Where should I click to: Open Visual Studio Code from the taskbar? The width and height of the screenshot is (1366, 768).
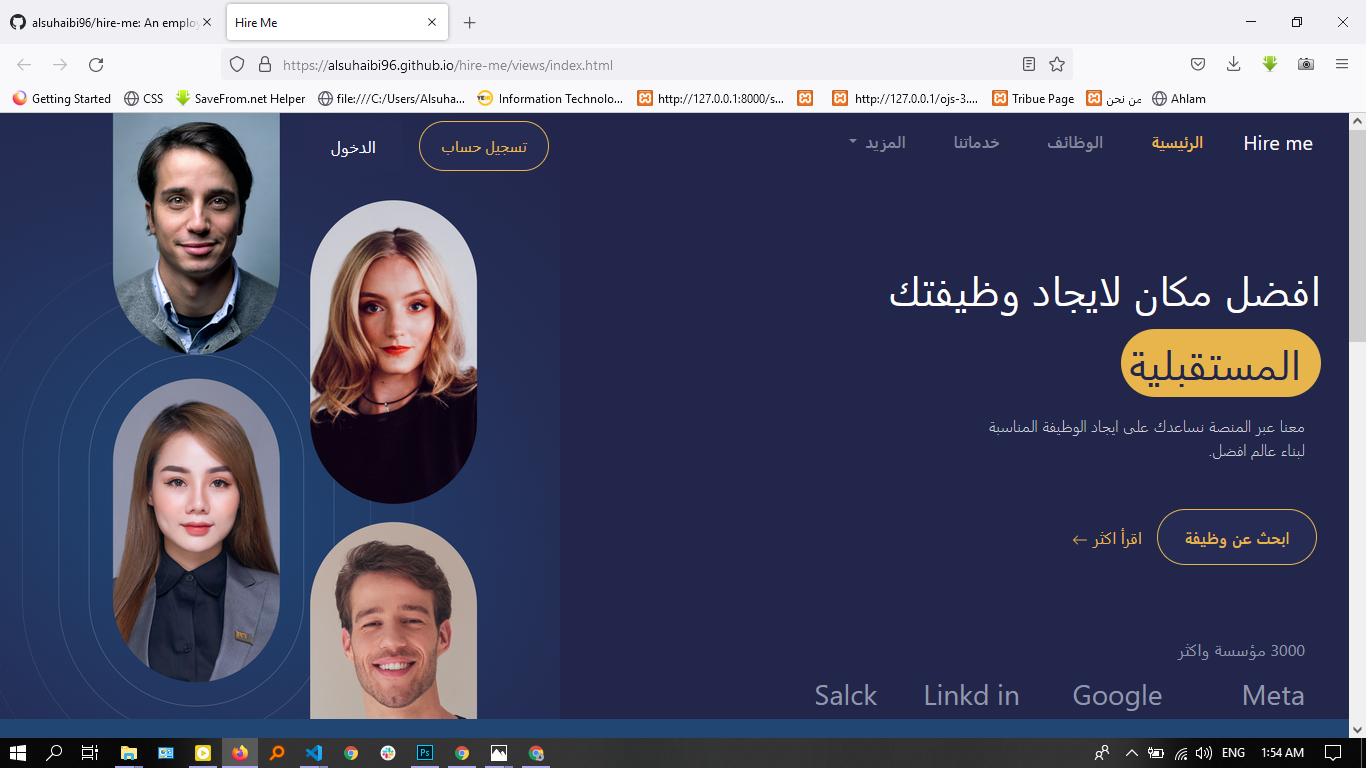[x=313, y=752]
